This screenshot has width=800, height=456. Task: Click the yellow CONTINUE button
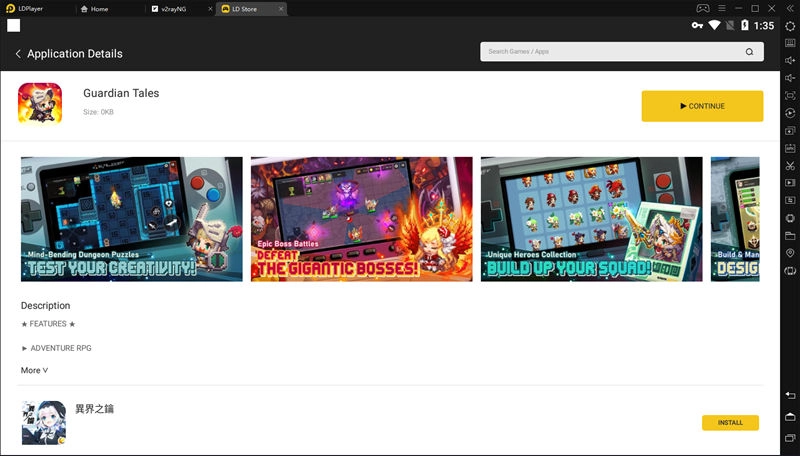702,106
